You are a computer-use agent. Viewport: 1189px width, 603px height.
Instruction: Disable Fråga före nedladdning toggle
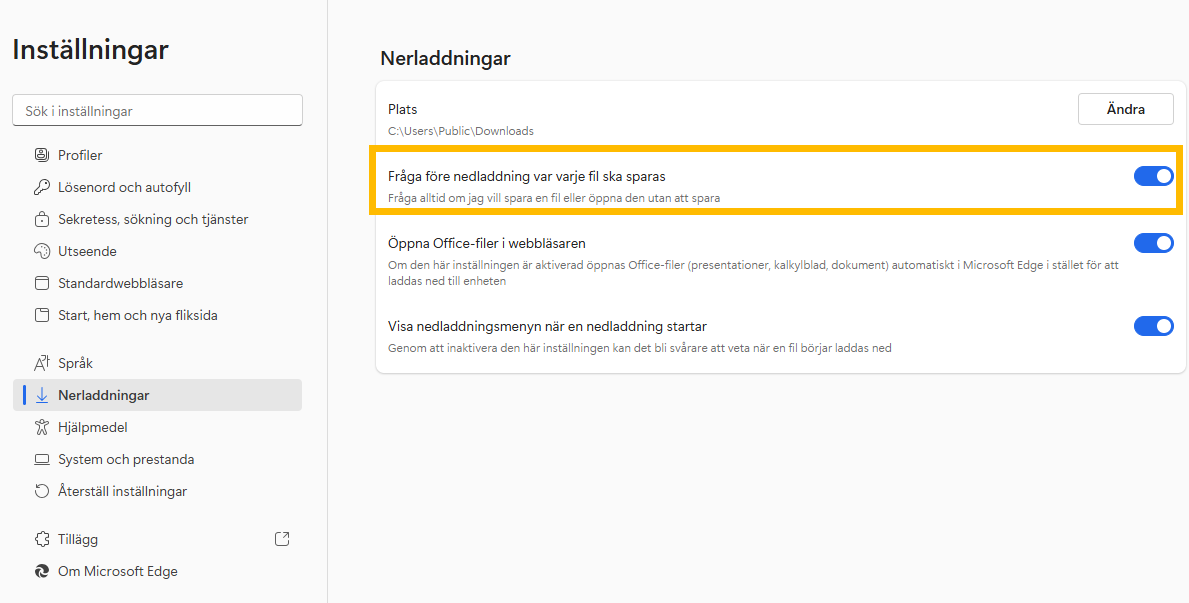pos(1153,176)
